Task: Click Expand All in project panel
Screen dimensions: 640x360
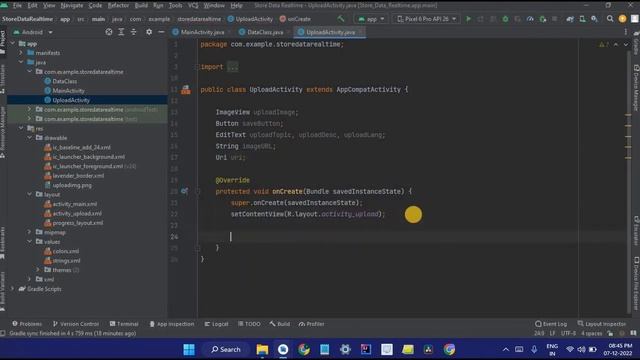Action: [x=121, y=32]
